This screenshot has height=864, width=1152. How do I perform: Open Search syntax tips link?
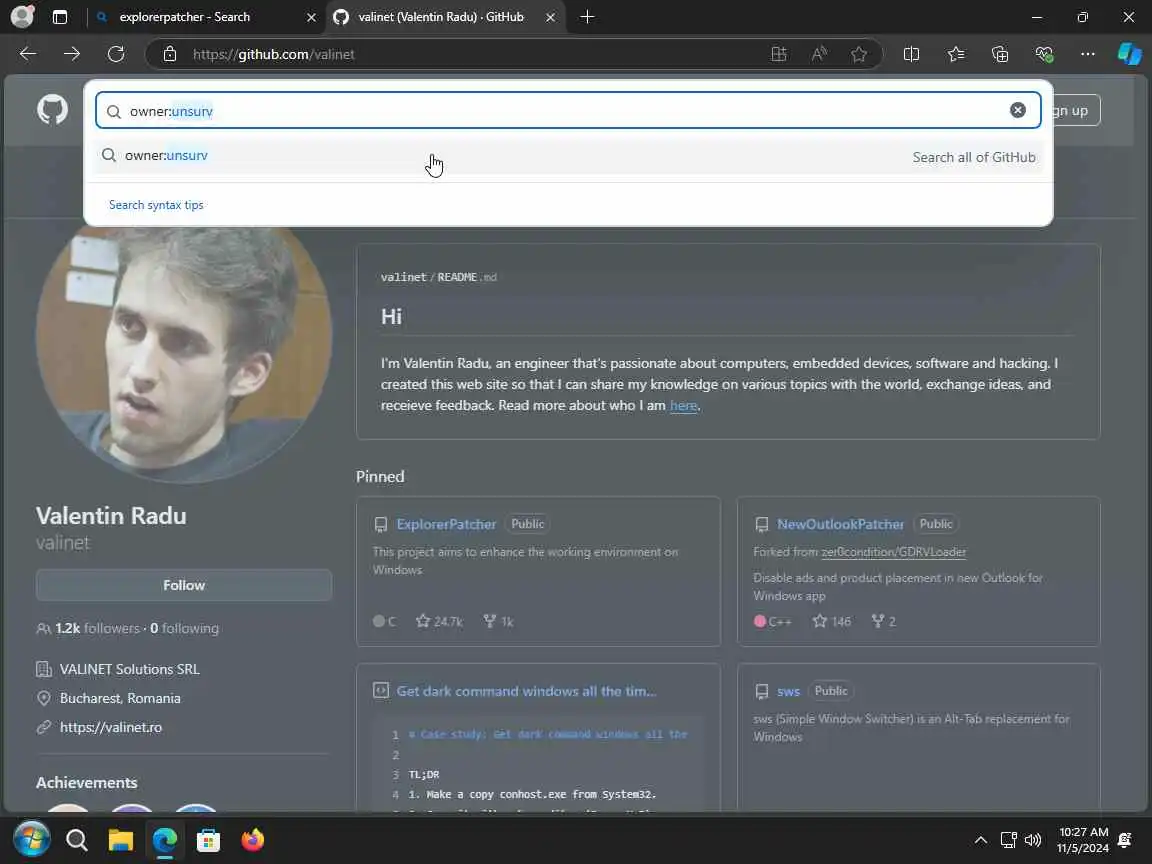tap(156, 205)
